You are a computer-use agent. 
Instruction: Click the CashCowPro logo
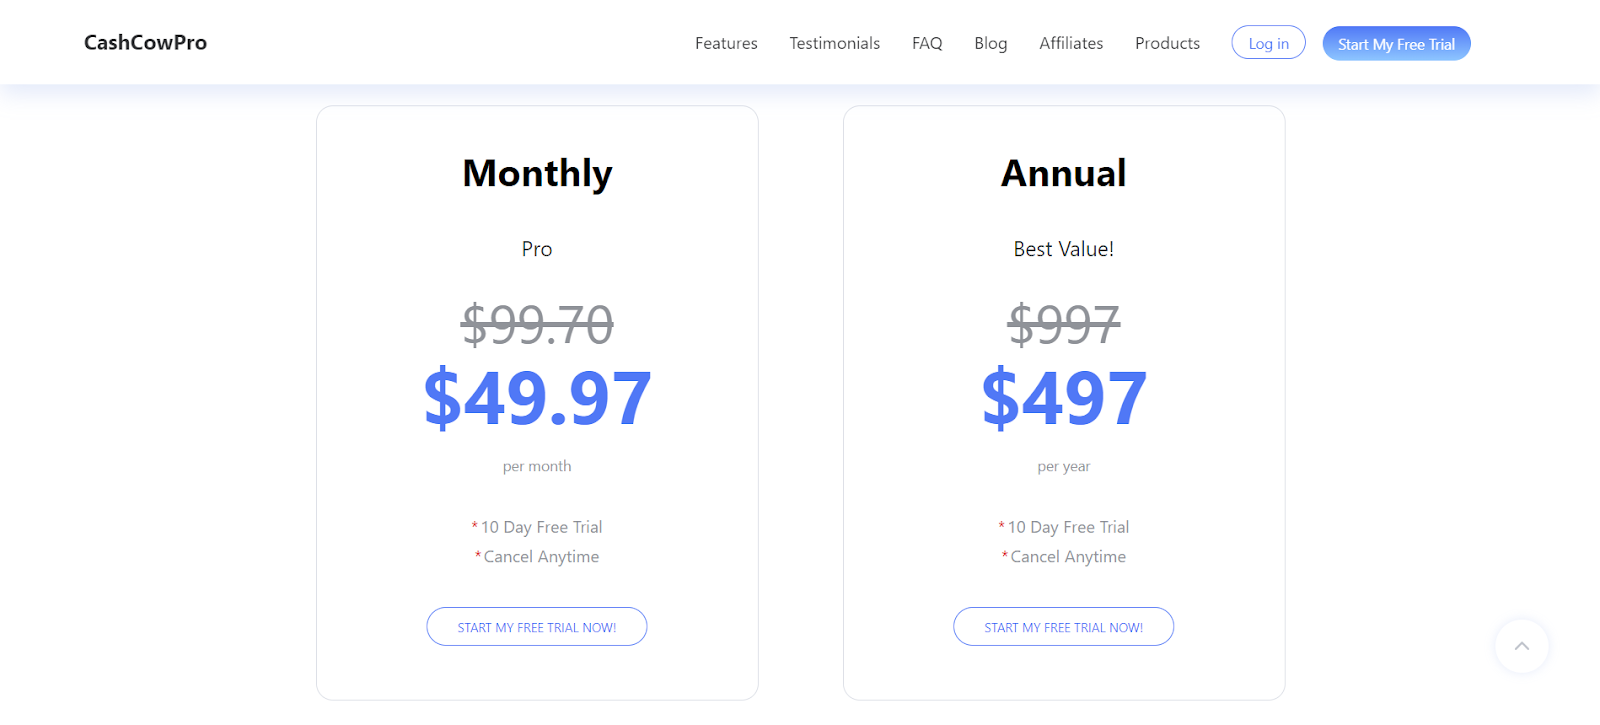coord(146,43)
